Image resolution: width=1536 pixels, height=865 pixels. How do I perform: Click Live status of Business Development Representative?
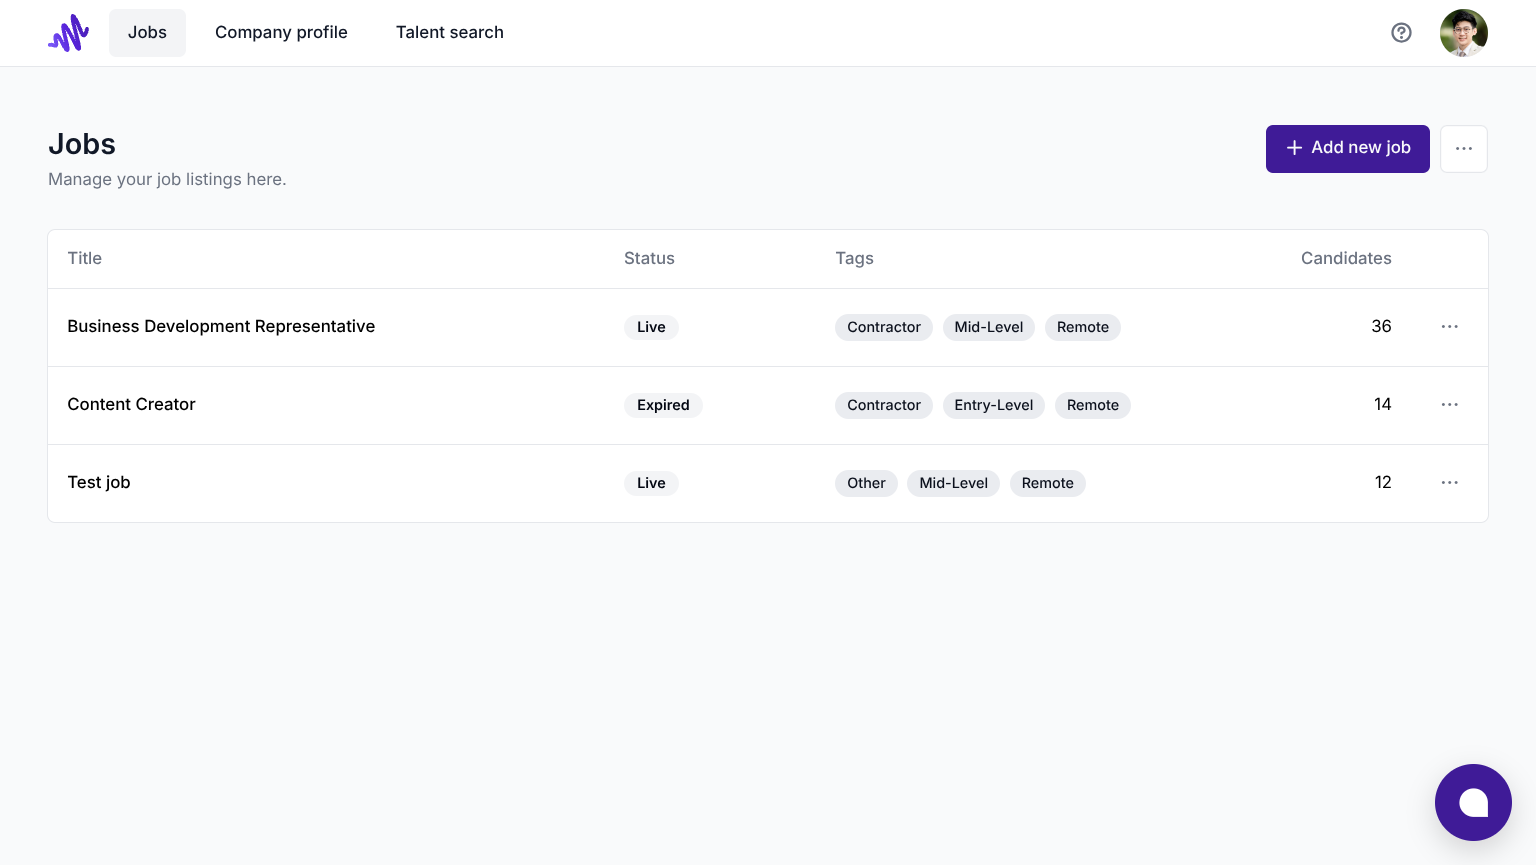tap(651, 327)
